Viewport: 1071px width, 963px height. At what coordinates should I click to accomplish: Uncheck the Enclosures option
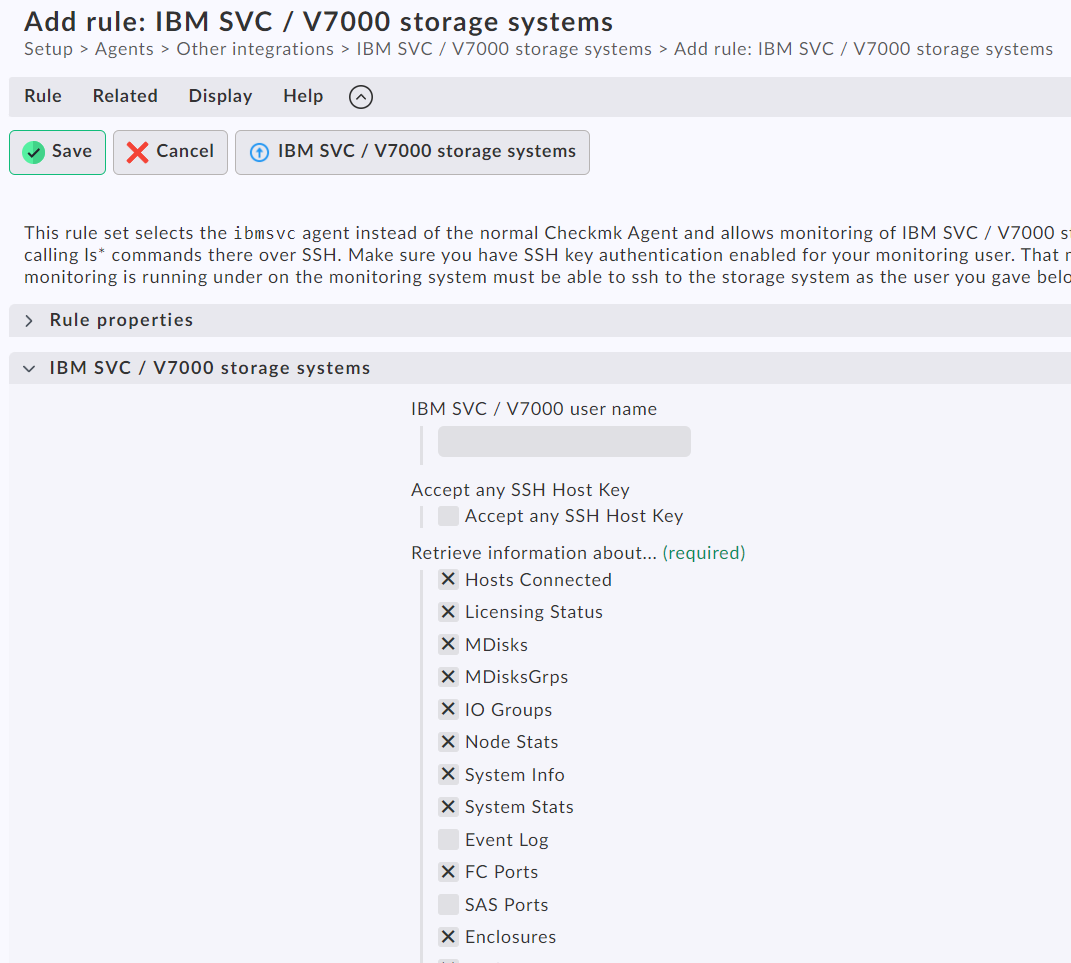[x=449, y=937]
